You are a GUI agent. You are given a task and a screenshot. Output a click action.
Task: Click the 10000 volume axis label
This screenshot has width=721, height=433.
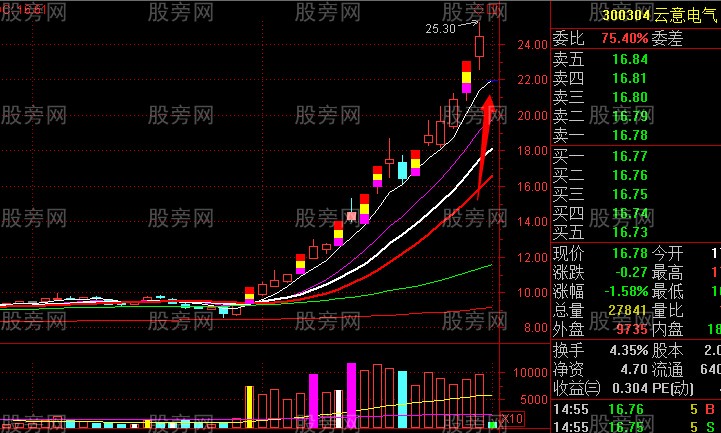coord(530,372)
